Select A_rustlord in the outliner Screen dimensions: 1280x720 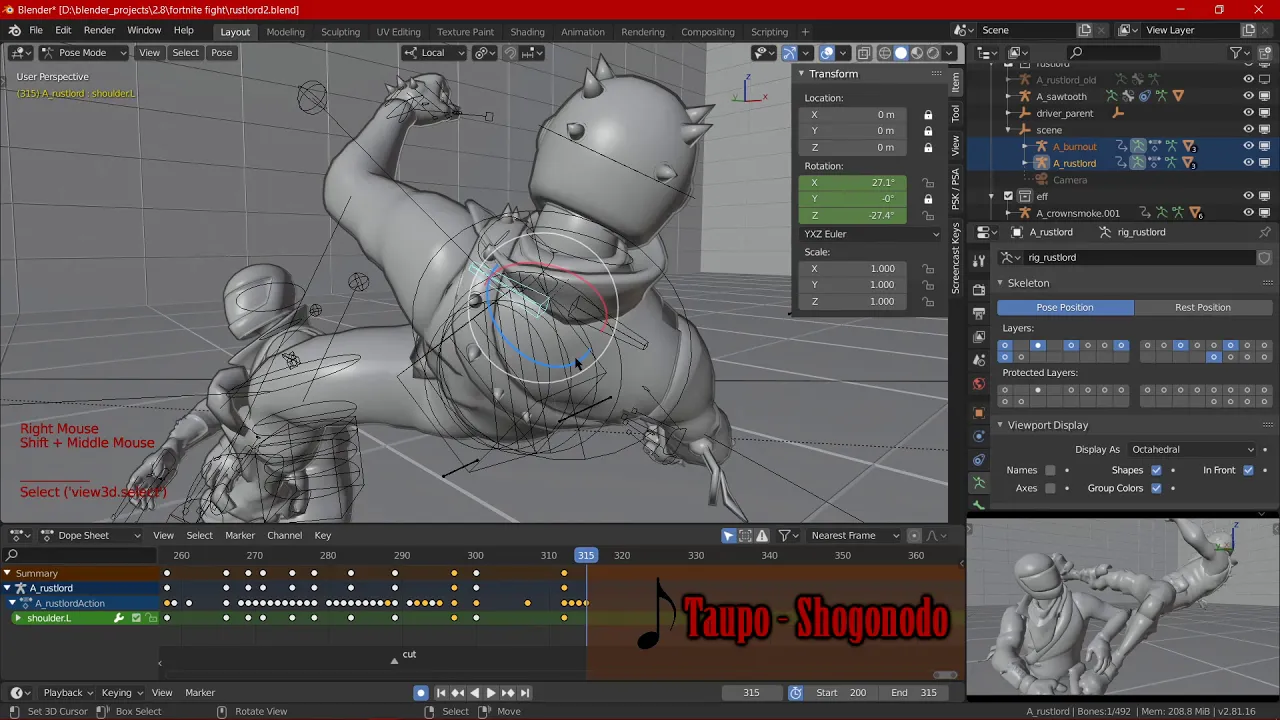[x=1074, y=163]
